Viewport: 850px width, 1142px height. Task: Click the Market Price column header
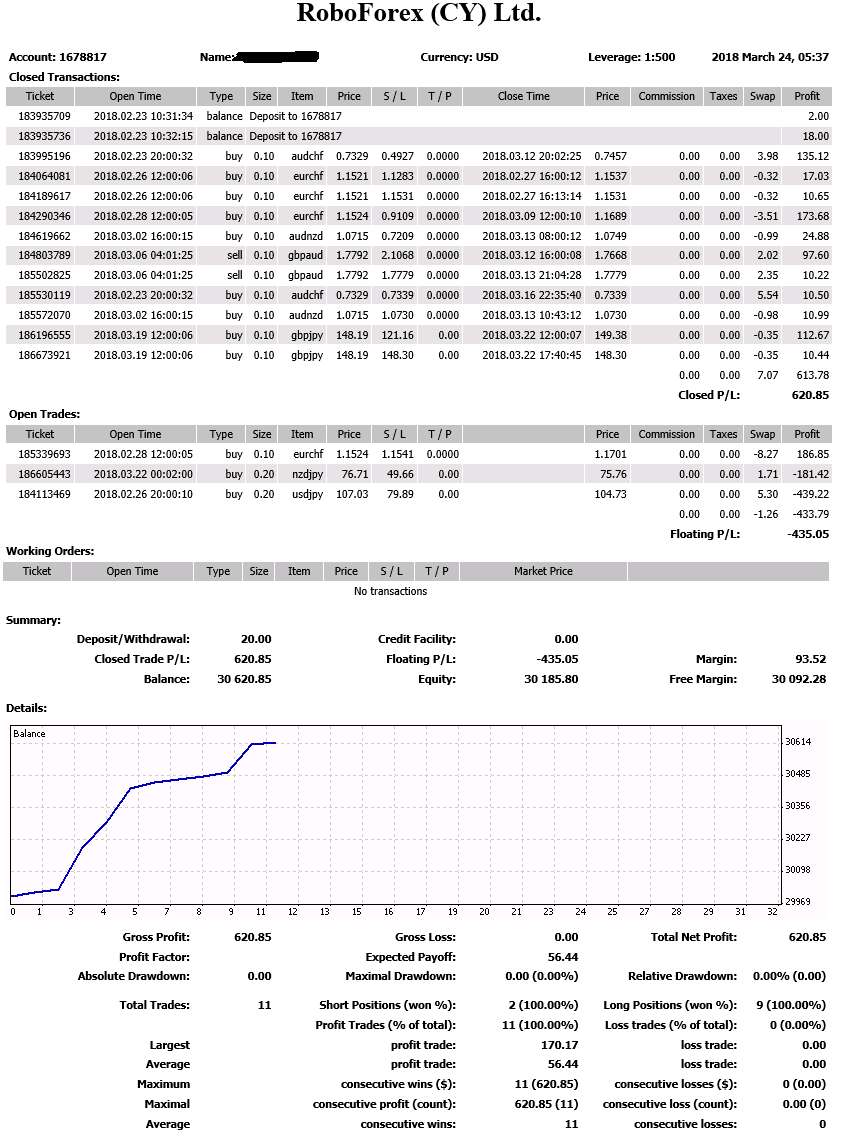click(543, 572)
